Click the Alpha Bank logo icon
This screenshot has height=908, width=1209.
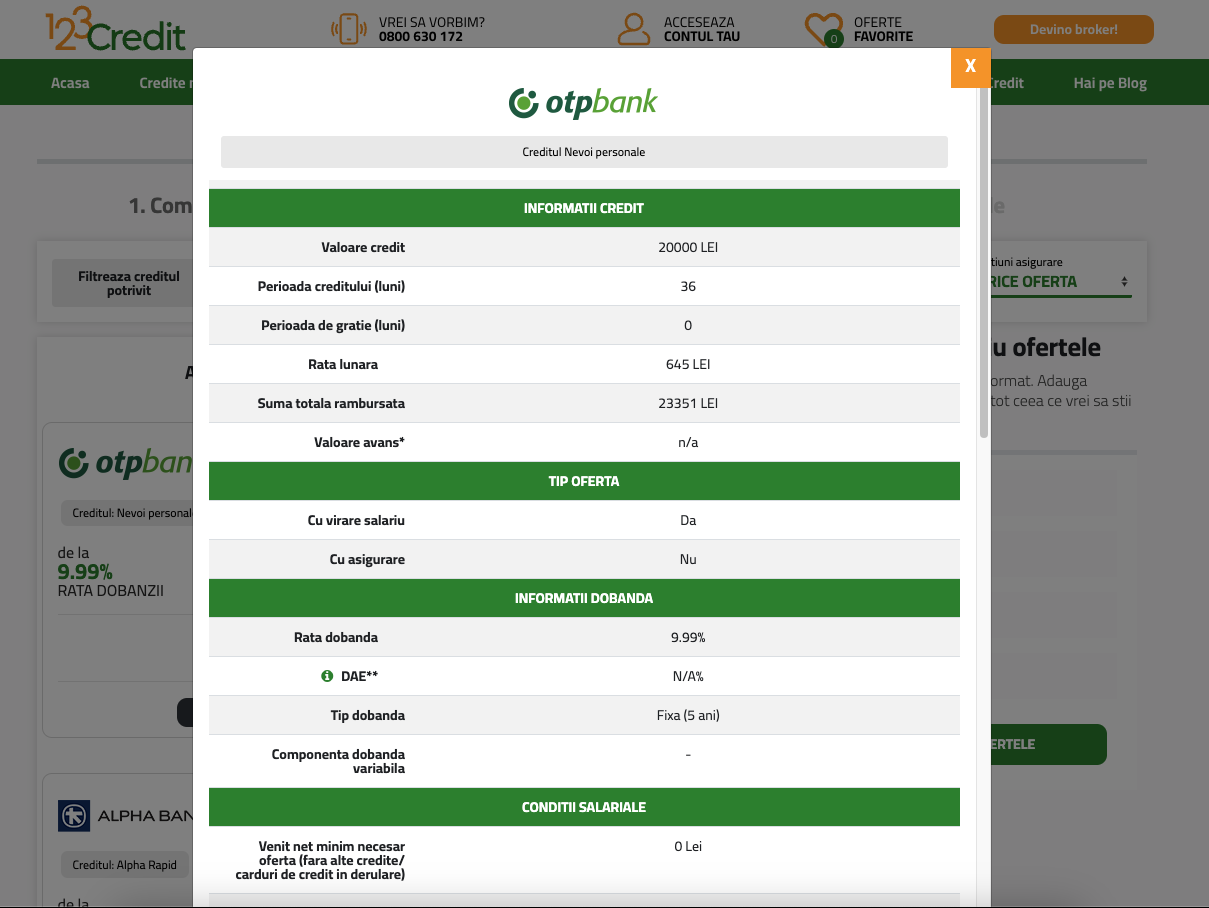coord(74,815)
